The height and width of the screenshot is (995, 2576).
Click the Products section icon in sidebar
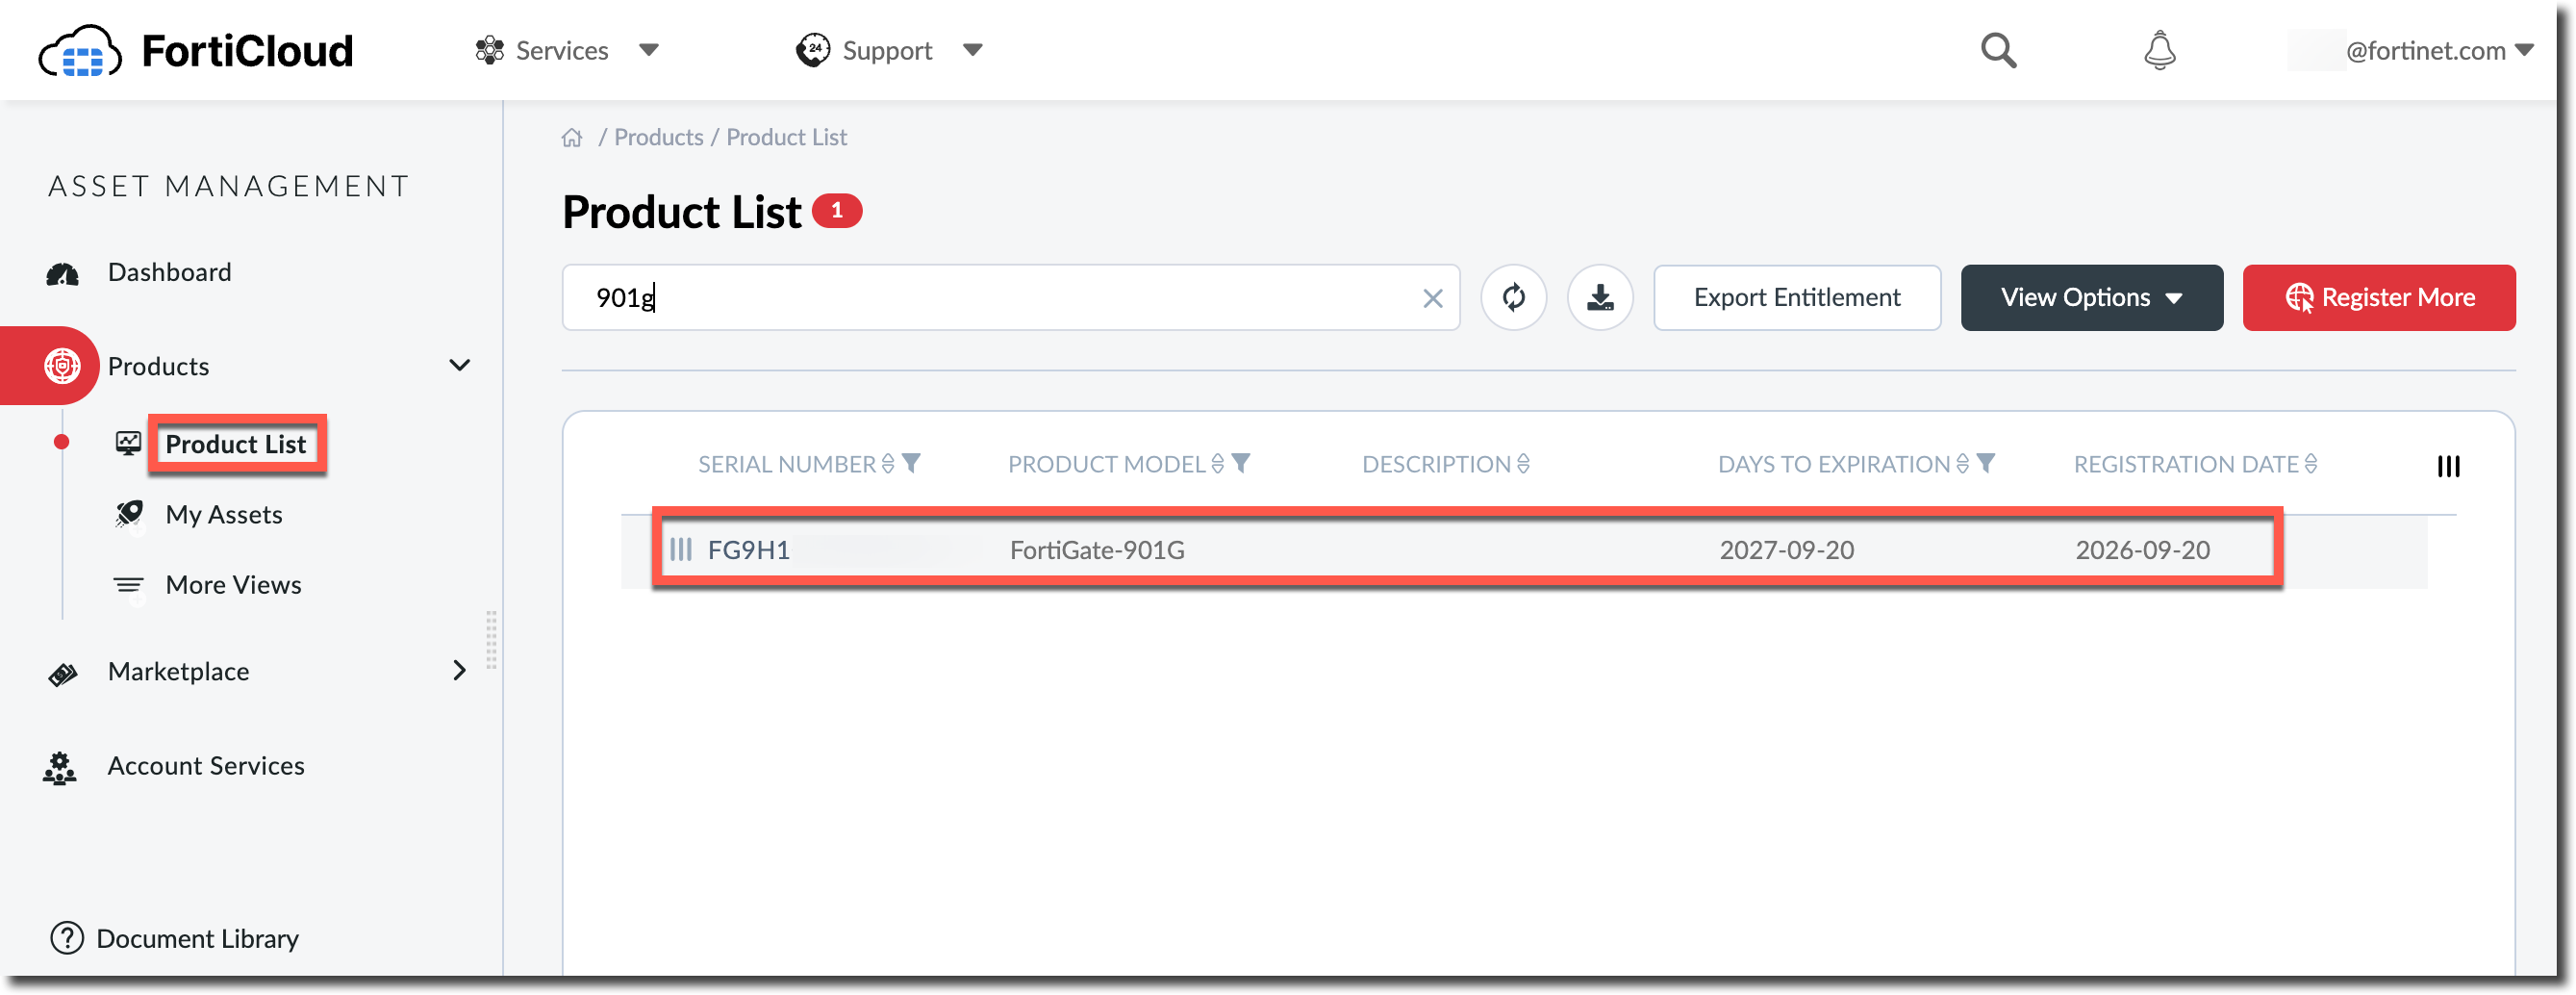click(x=62, y=366)
